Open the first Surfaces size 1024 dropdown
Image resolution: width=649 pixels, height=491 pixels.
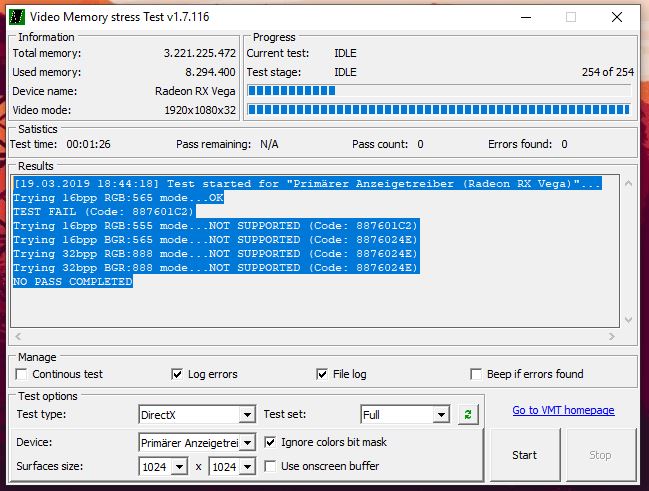coord(179,467)
